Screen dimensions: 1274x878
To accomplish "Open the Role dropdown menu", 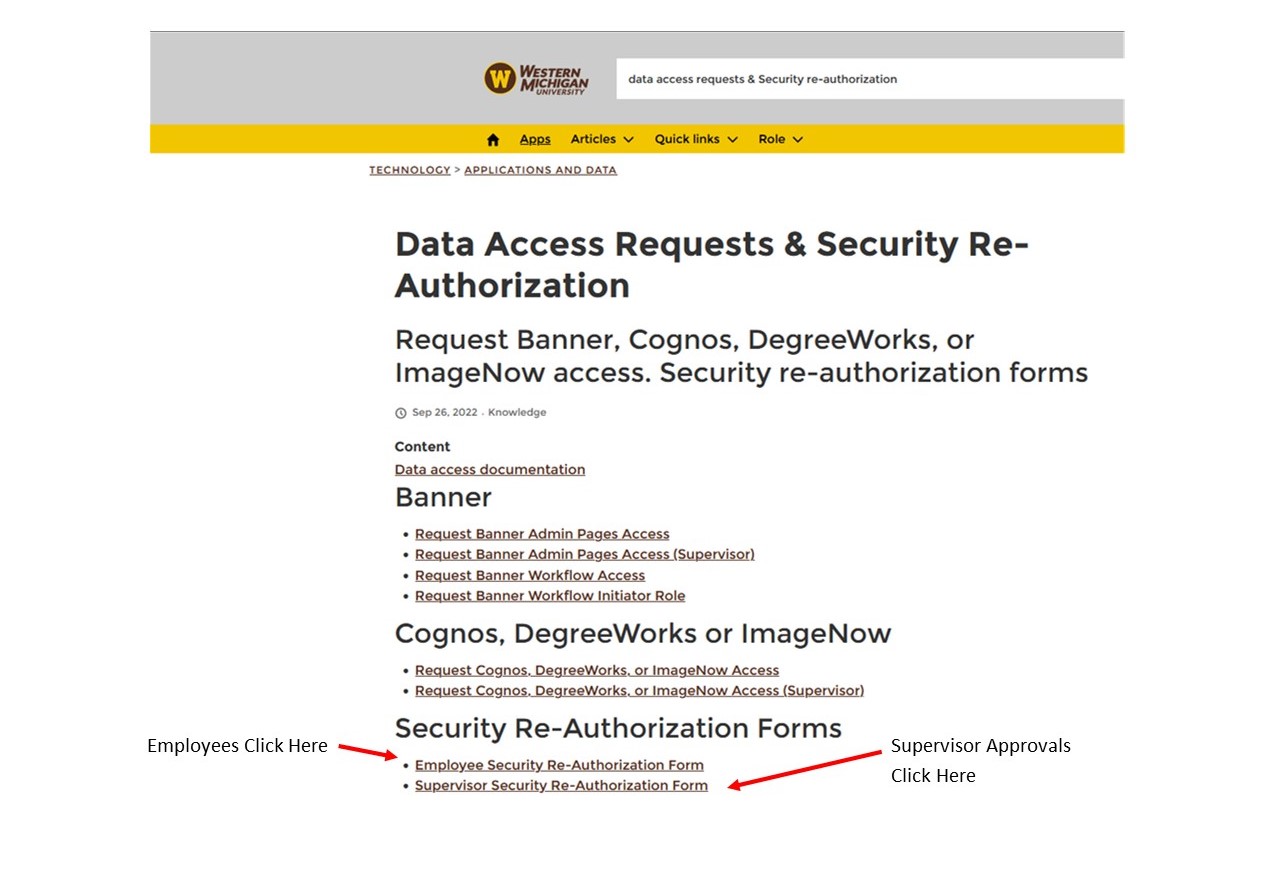I will click(780, 140).
